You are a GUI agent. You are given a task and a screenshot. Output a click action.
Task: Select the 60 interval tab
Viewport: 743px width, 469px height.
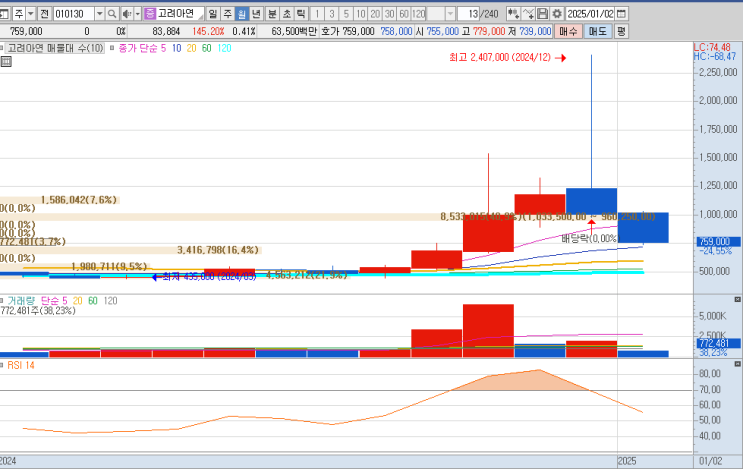403,14
